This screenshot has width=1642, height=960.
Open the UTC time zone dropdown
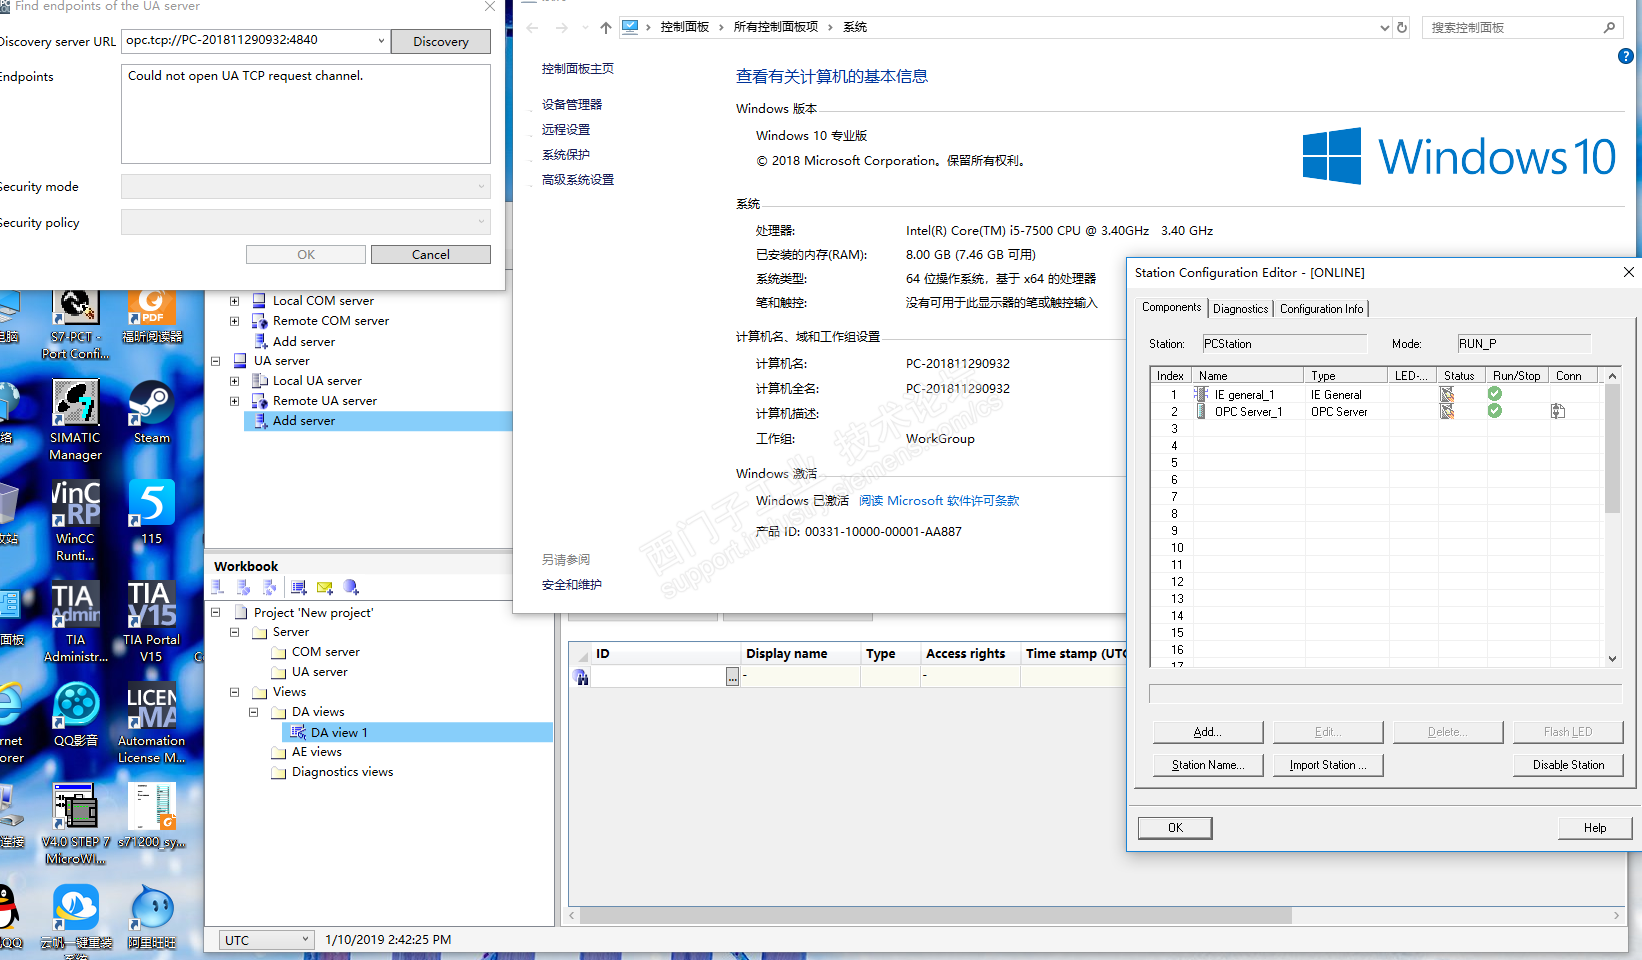click(x=306, y=940)
